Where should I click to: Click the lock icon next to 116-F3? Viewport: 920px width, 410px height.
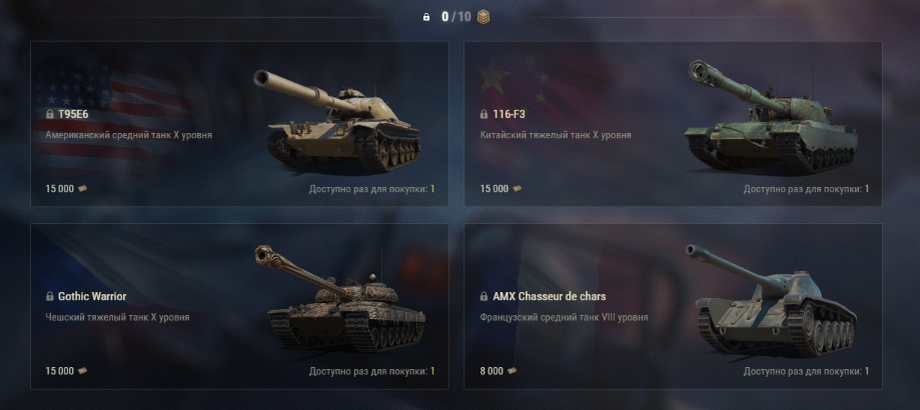pyautogui.click(x=484, y=114)
